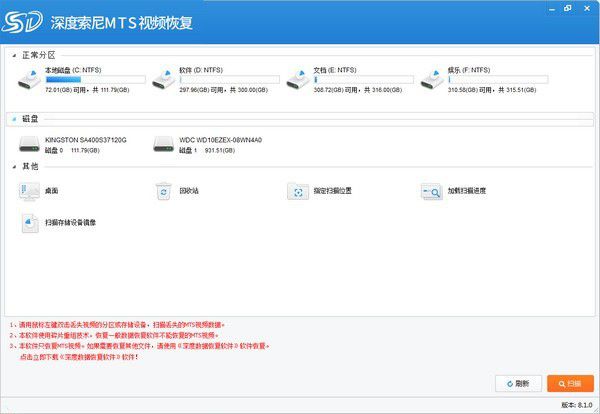Click the D: drive usage bar
This screenshot has height=414, width=600.
(230, 80)
